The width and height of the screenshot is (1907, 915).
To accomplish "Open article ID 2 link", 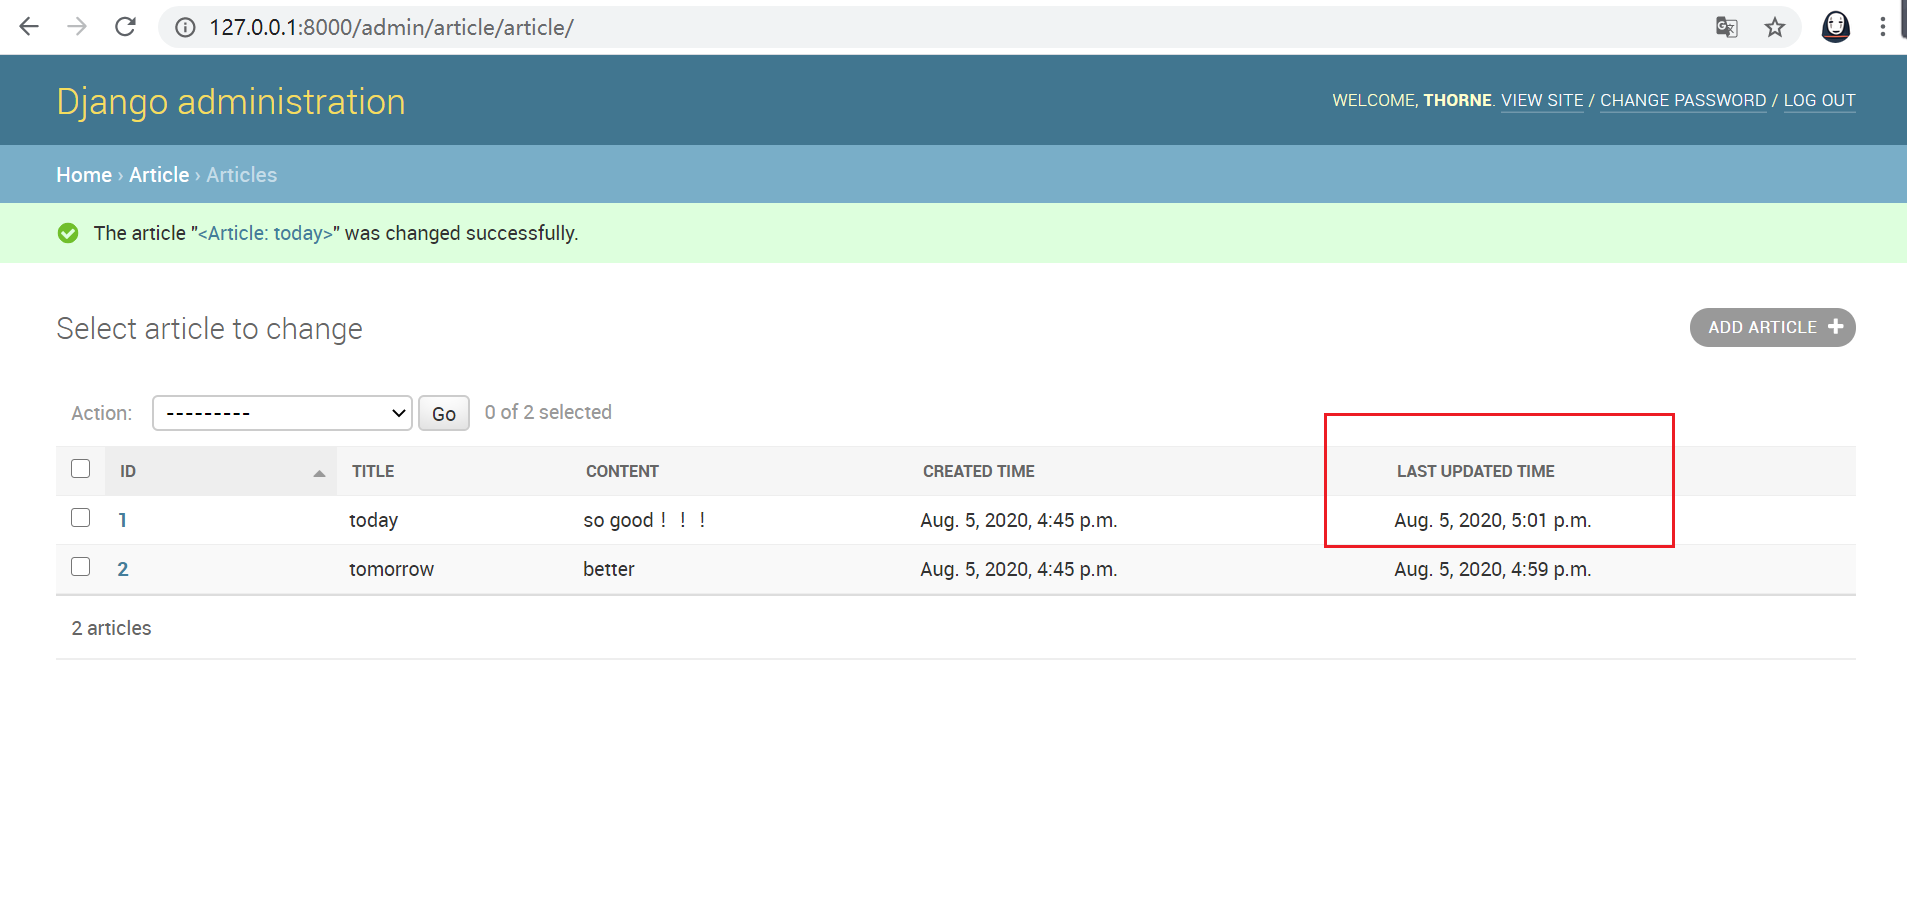I will [x=123, y=569].
